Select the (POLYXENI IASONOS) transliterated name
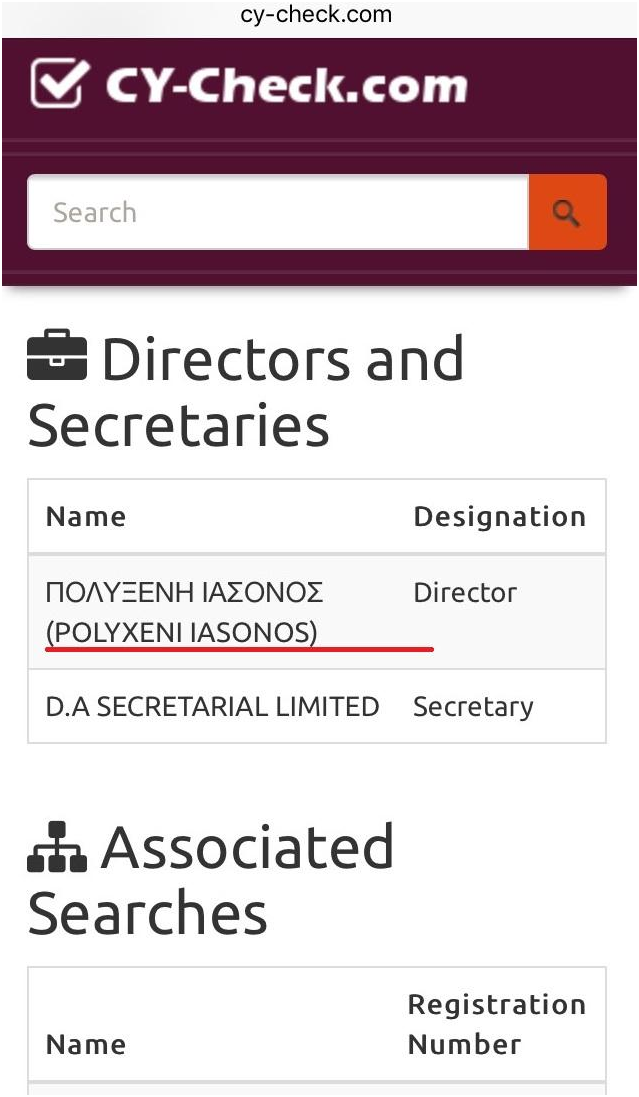The image size is (639, 1097). pyautogui.click(x=181, y=632)
